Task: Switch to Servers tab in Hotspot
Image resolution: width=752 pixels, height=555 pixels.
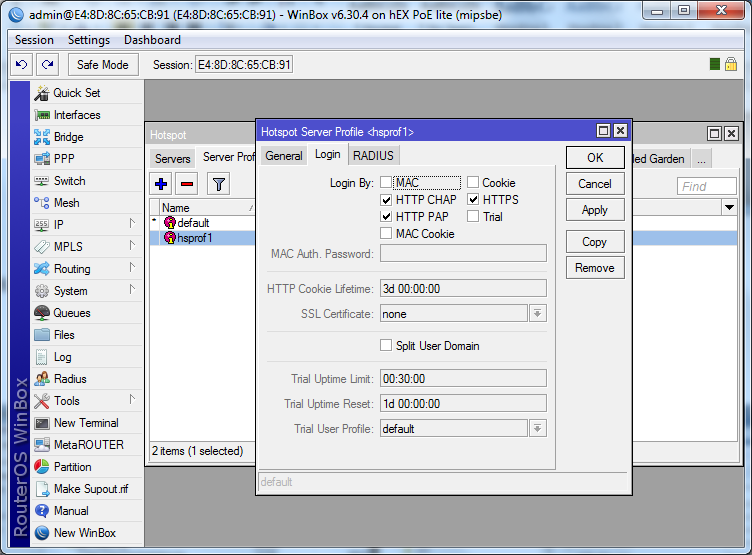Action: point(173,159)
